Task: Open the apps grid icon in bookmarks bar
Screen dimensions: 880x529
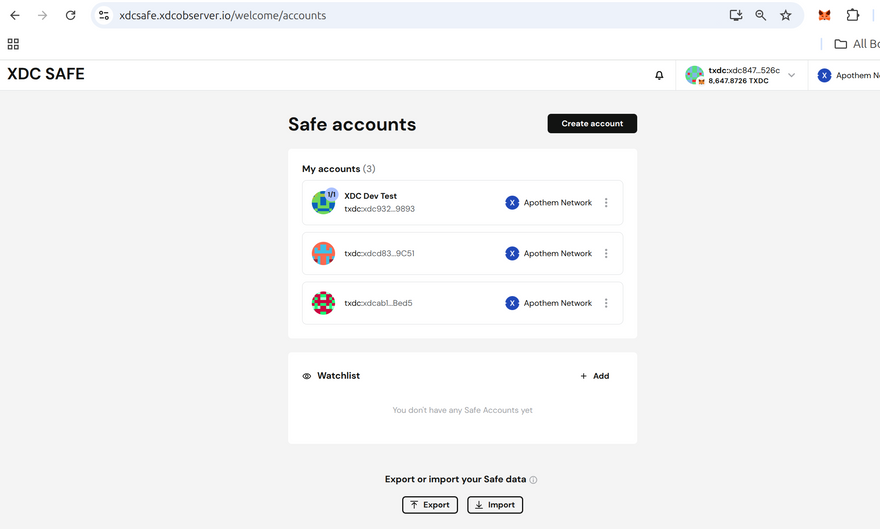Action: pos(13,44)
